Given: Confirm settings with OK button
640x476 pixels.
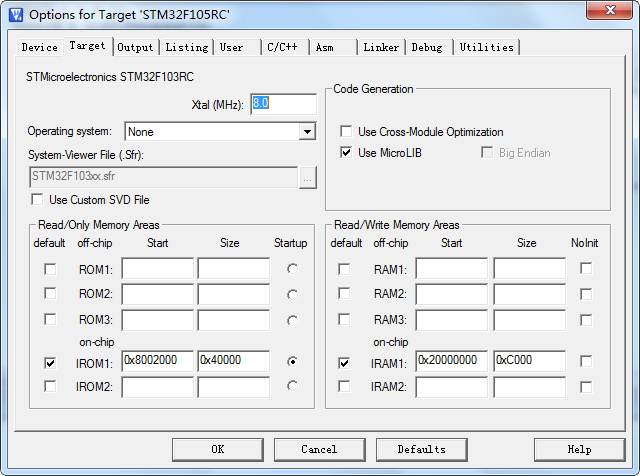Looking at the screenshot, I should point(218,449).
